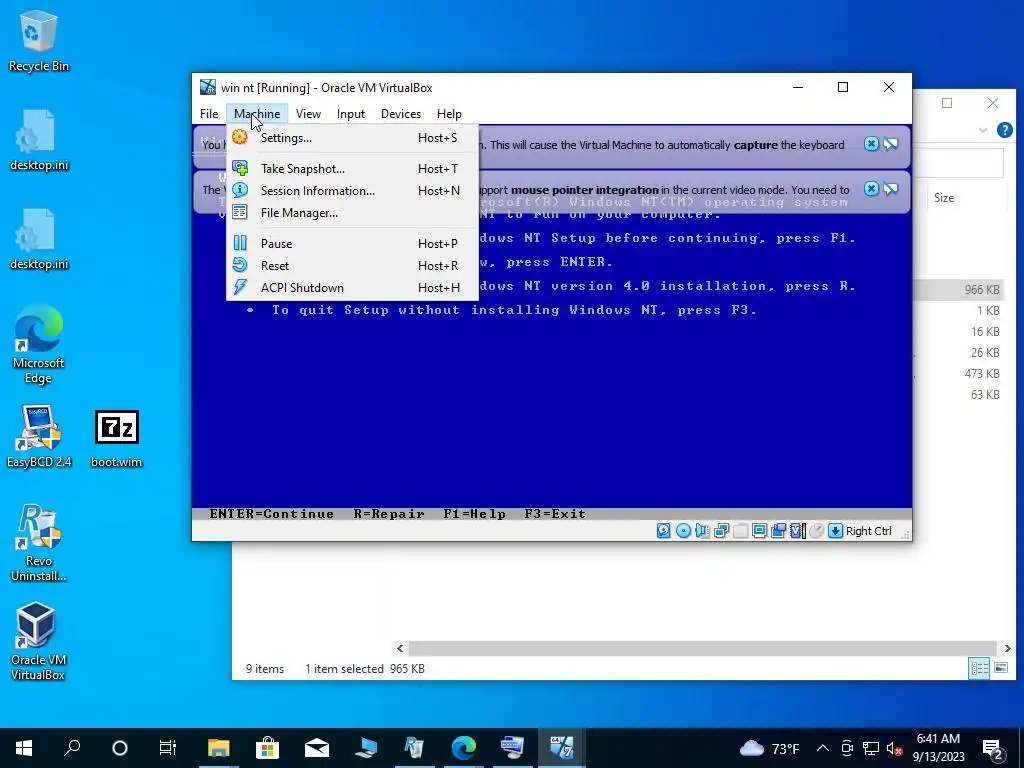Open File Explorer from the taskbar
This screenshot has width=1024, height=768.
click(x=219, y=748)
